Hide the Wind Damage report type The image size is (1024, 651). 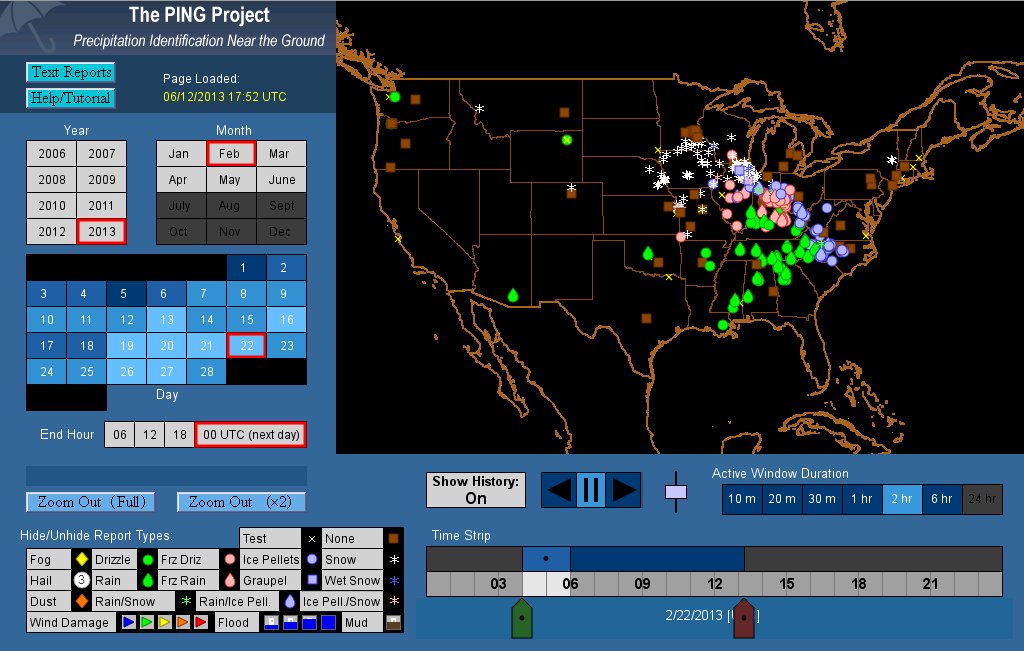click(69, 622)
